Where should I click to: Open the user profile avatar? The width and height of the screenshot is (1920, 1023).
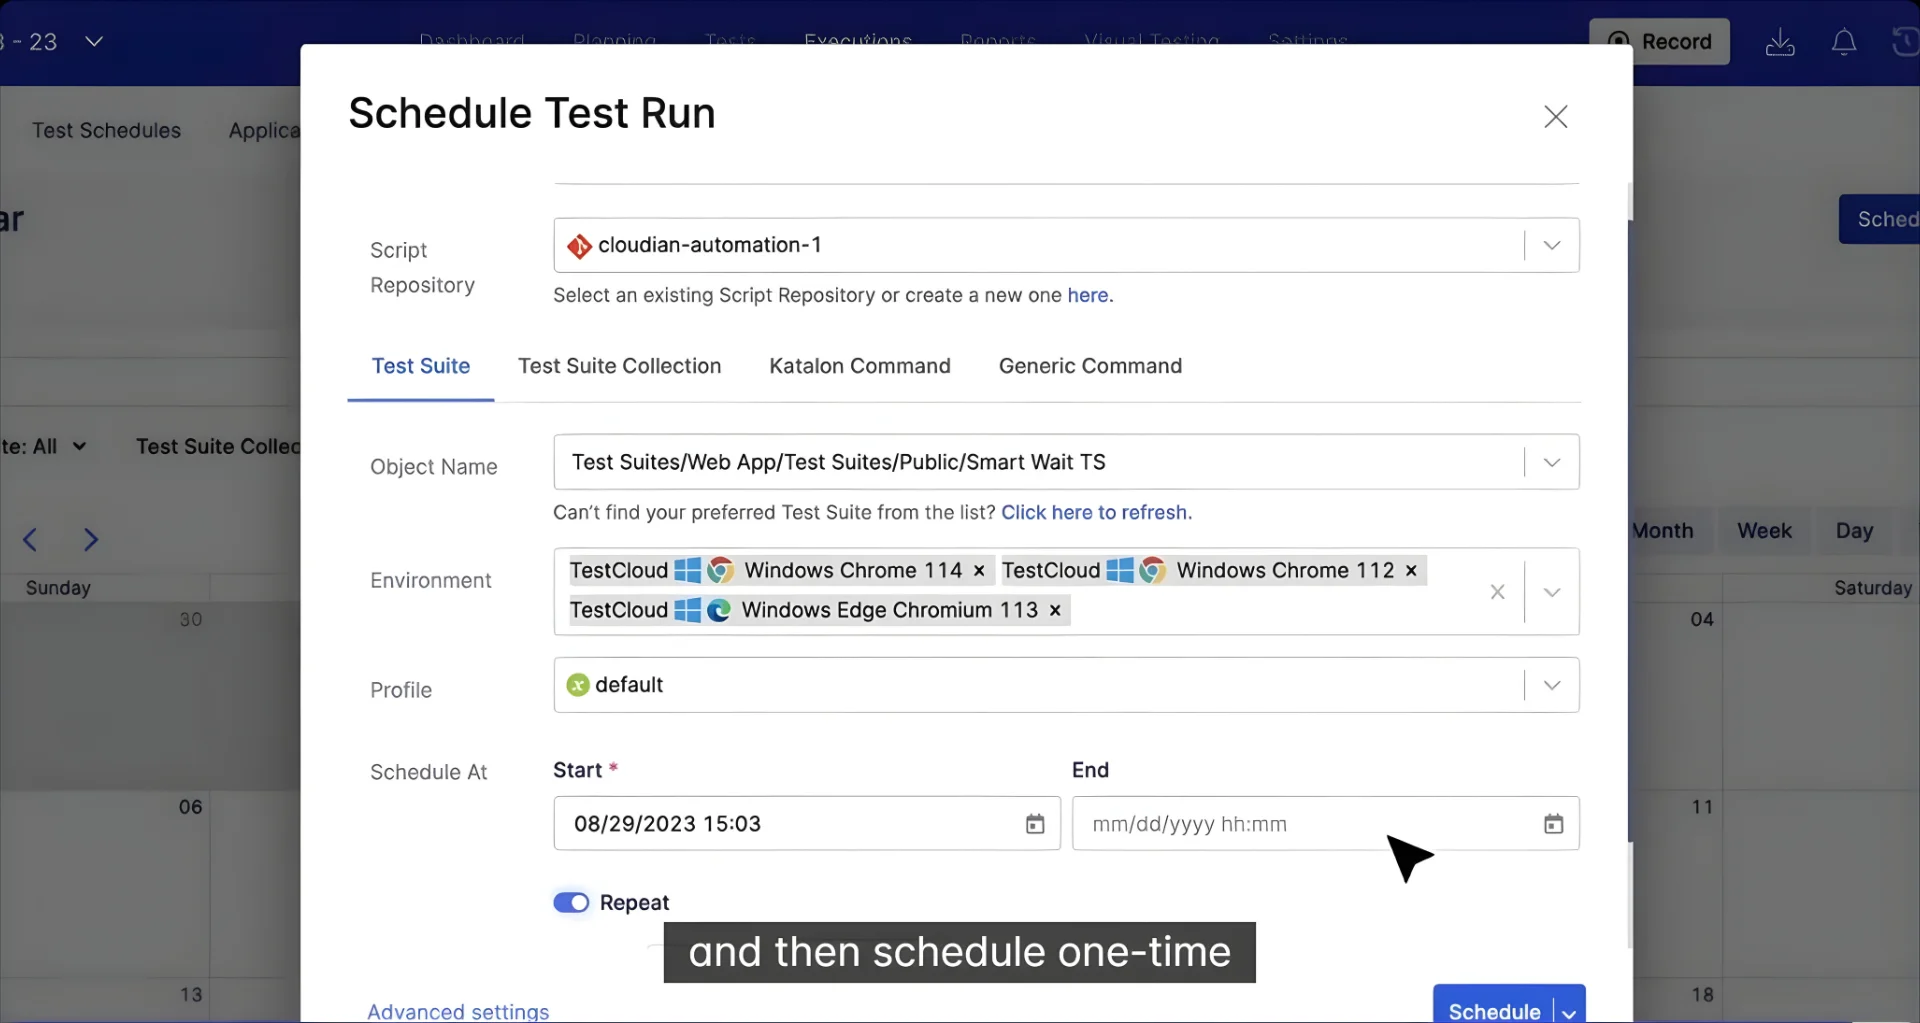[1906, 42]
